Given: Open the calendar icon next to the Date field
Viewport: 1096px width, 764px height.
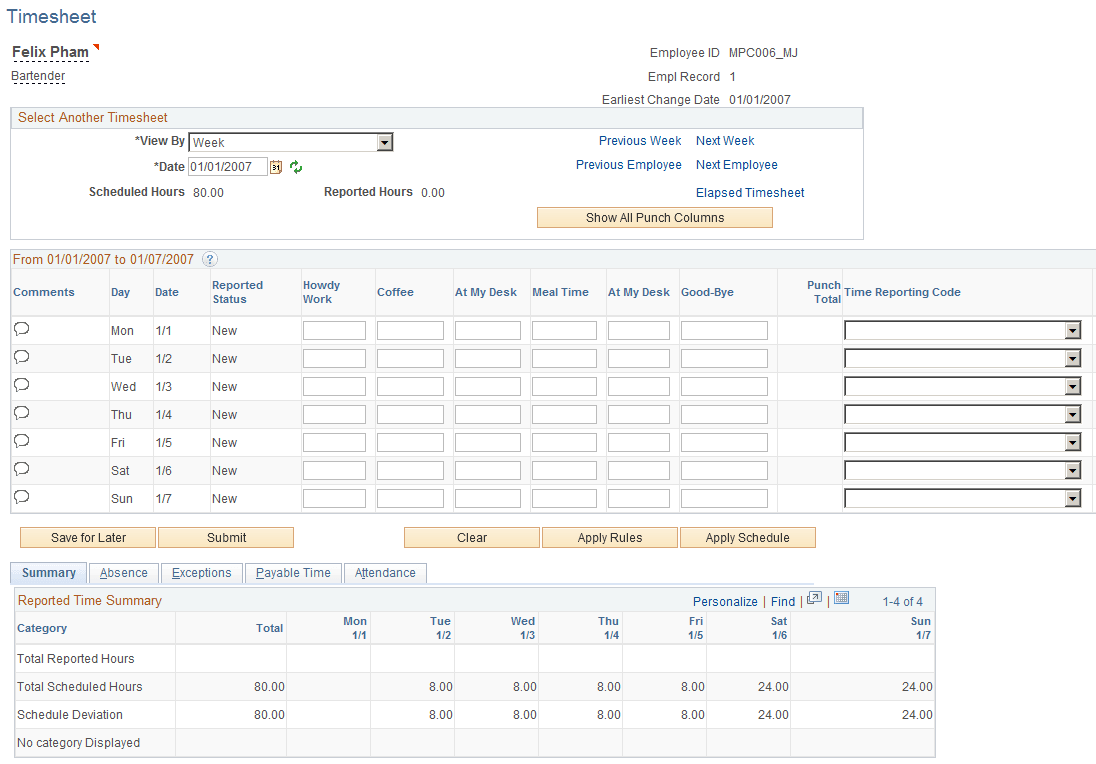Looking at the screenshot, I should (x=276, y=166).
